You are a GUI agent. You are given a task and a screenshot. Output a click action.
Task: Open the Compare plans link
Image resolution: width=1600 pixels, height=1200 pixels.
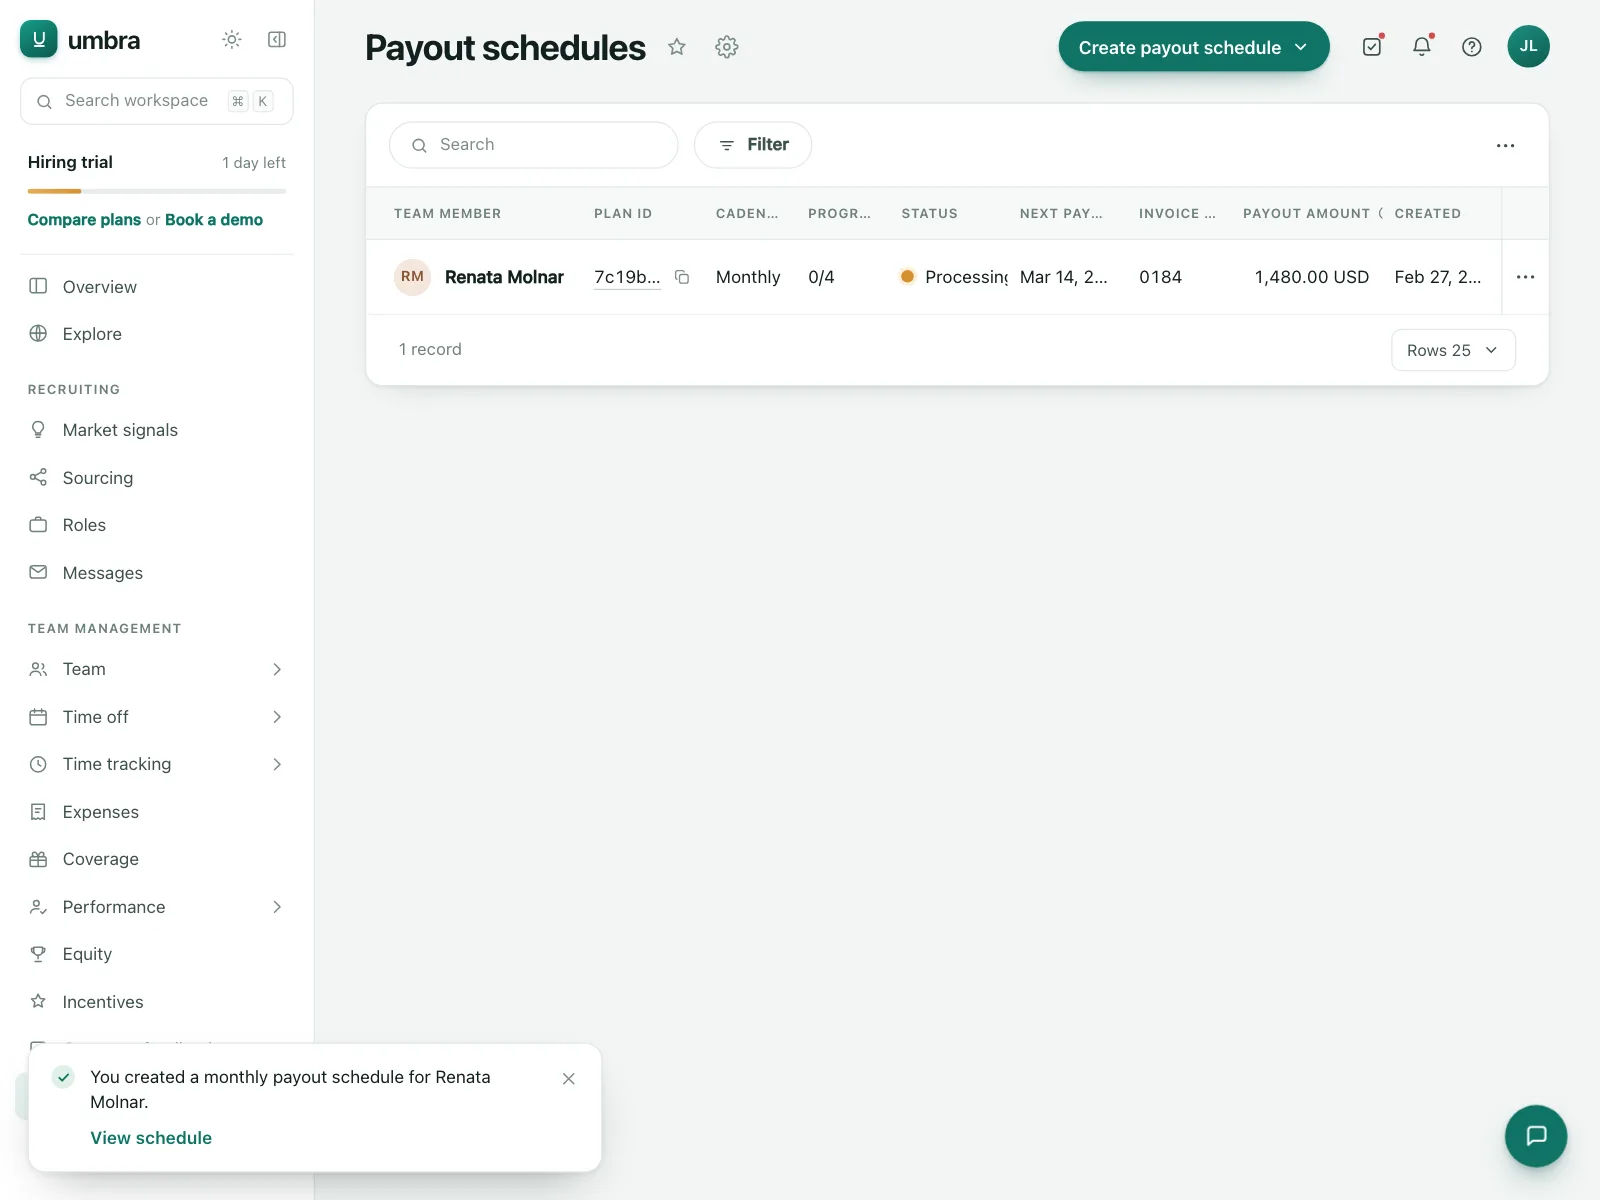84,220
